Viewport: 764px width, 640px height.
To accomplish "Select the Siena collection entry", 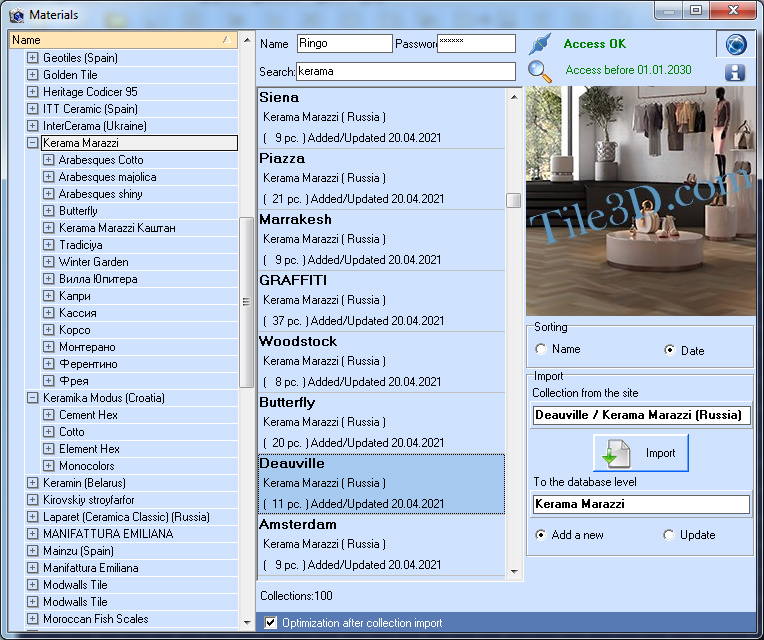I will [x=382, y=118].
